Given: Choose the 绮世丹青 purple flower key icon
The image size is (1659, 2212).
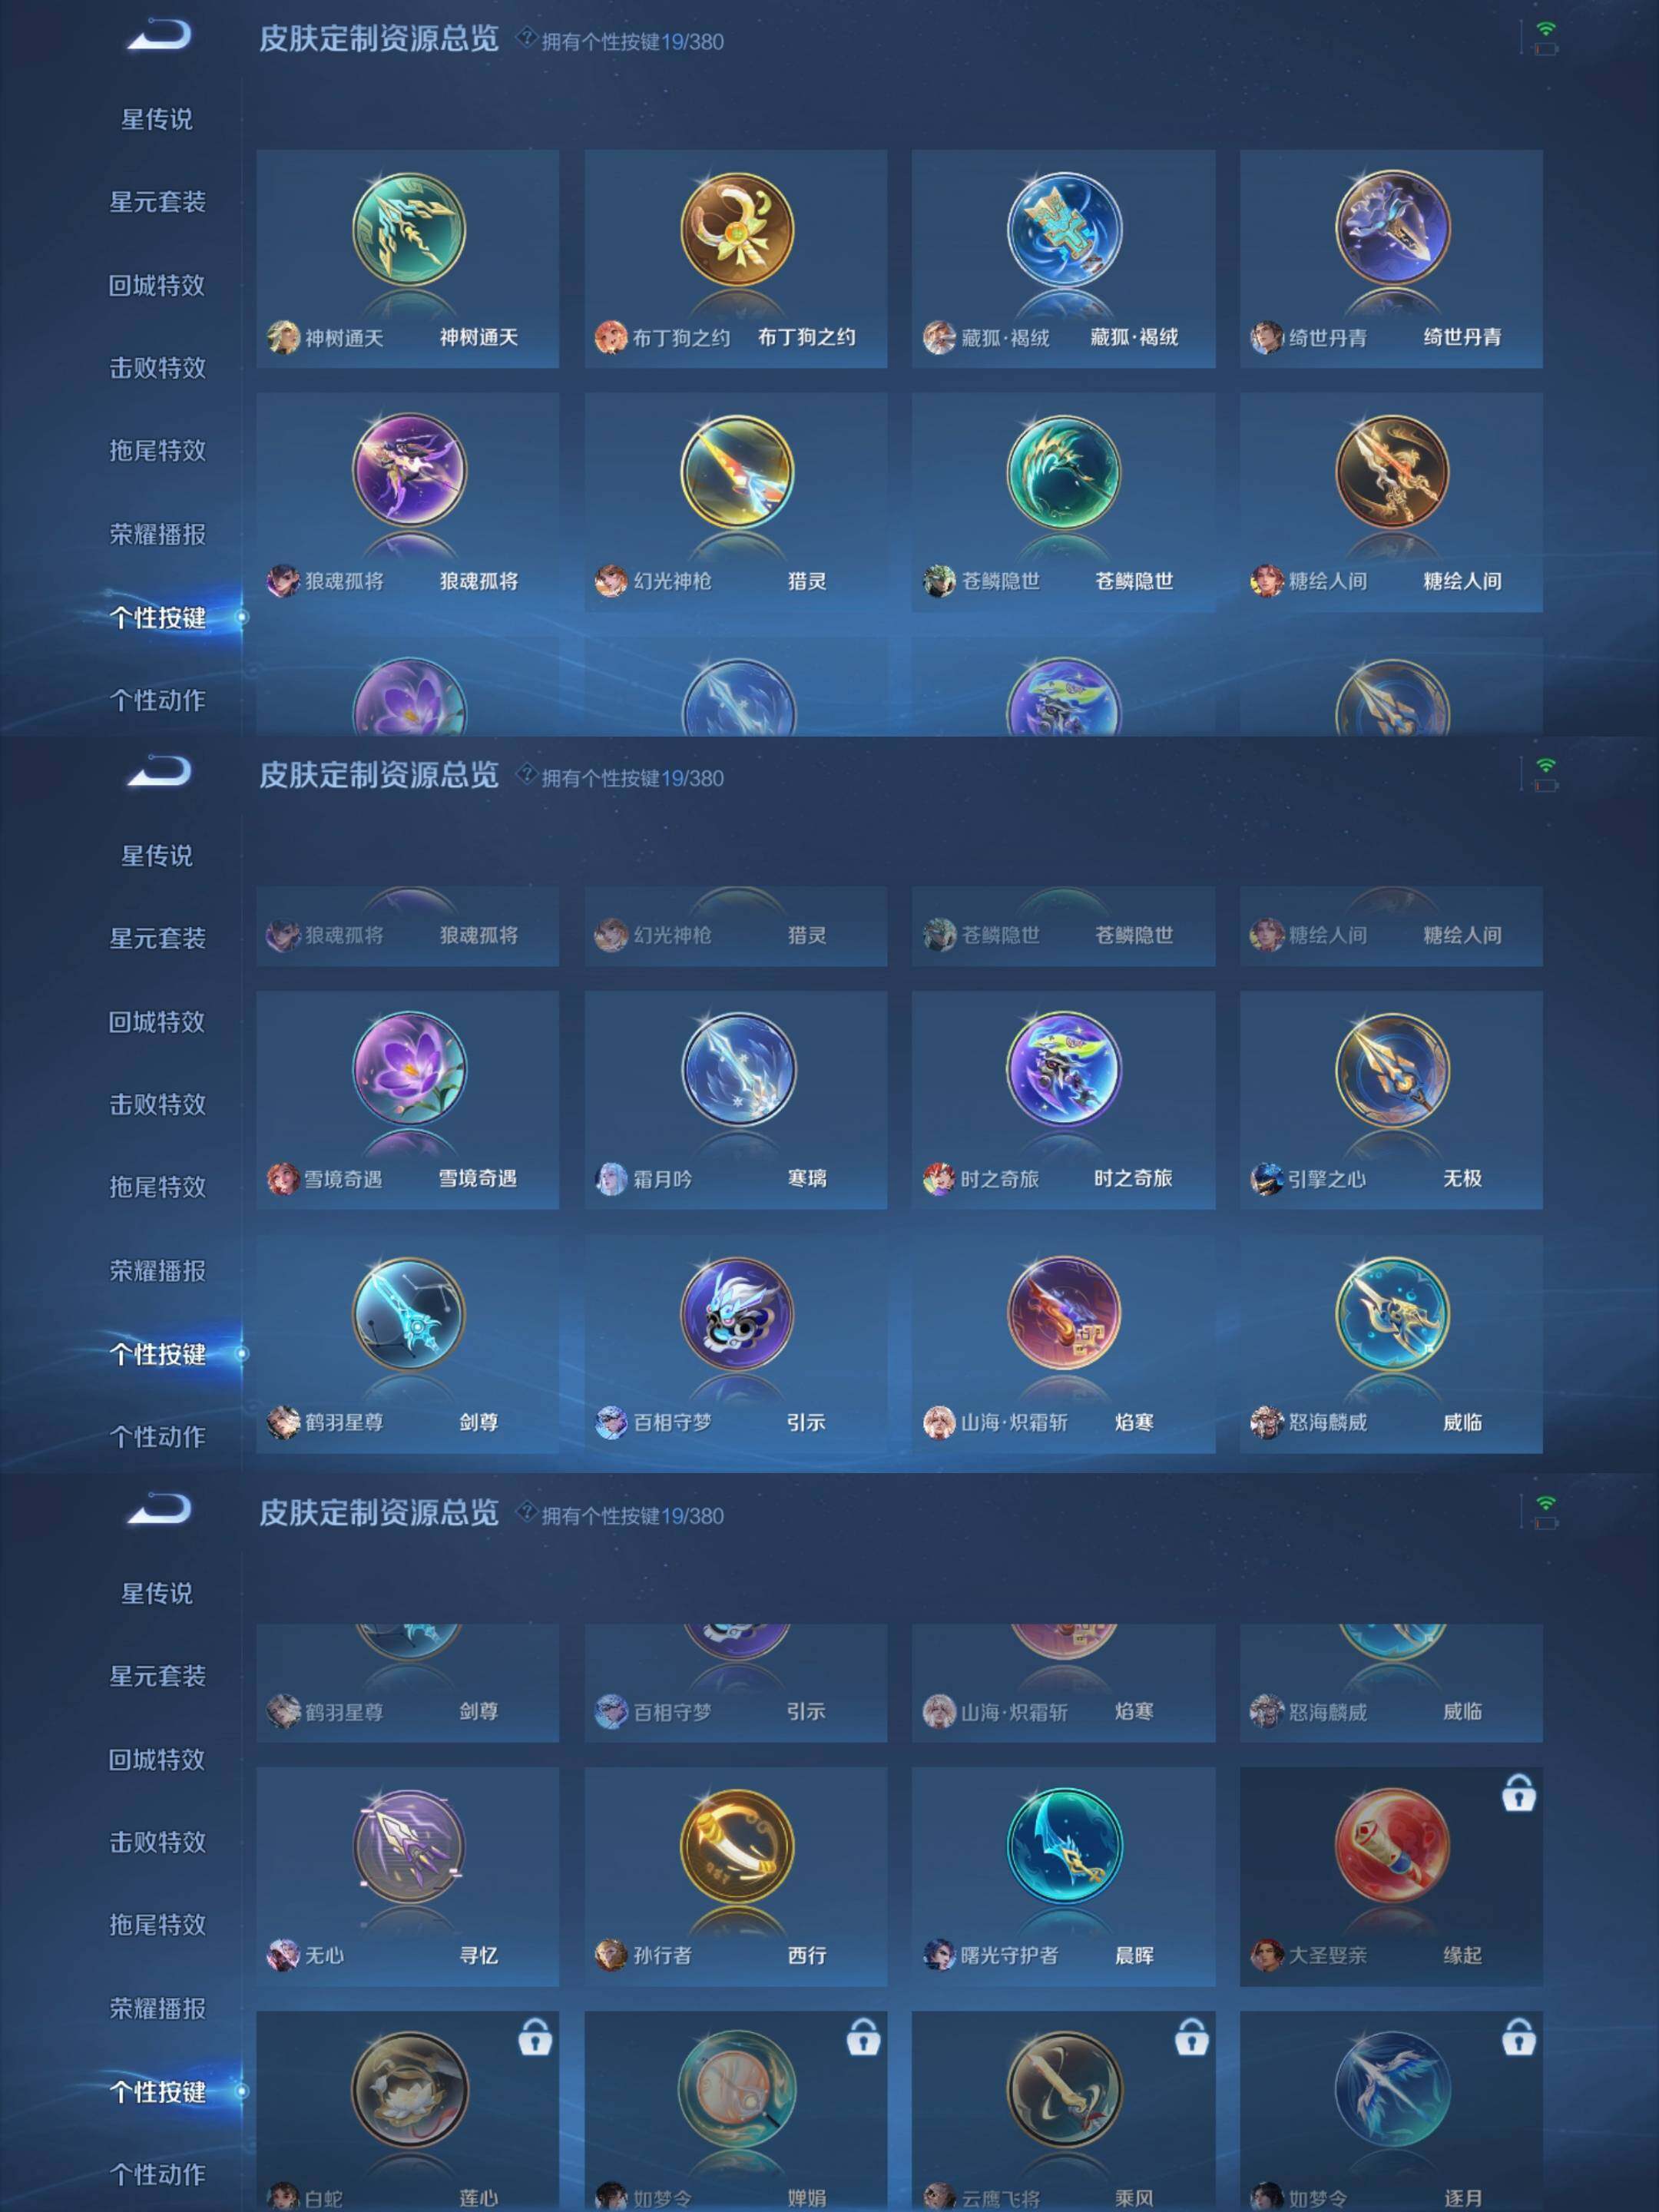Looking at the screenshot, I should [1392, 230].
